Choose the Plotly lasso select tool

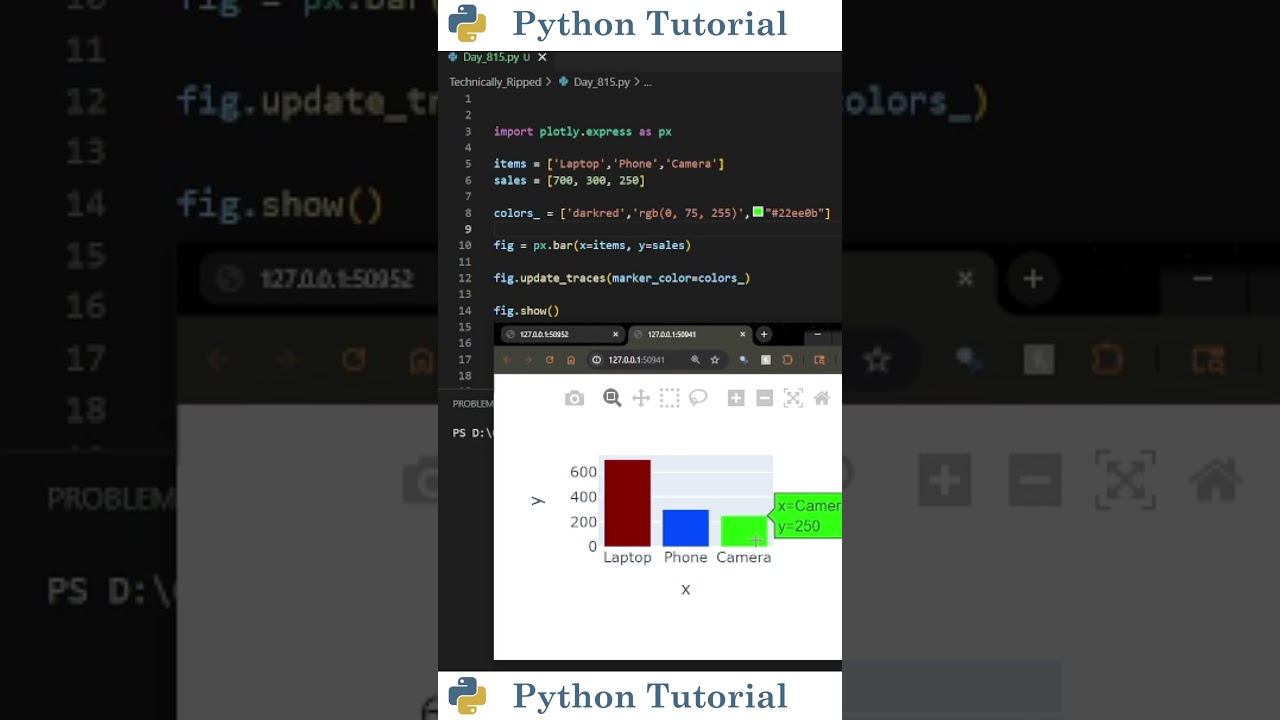coord(698,398)
